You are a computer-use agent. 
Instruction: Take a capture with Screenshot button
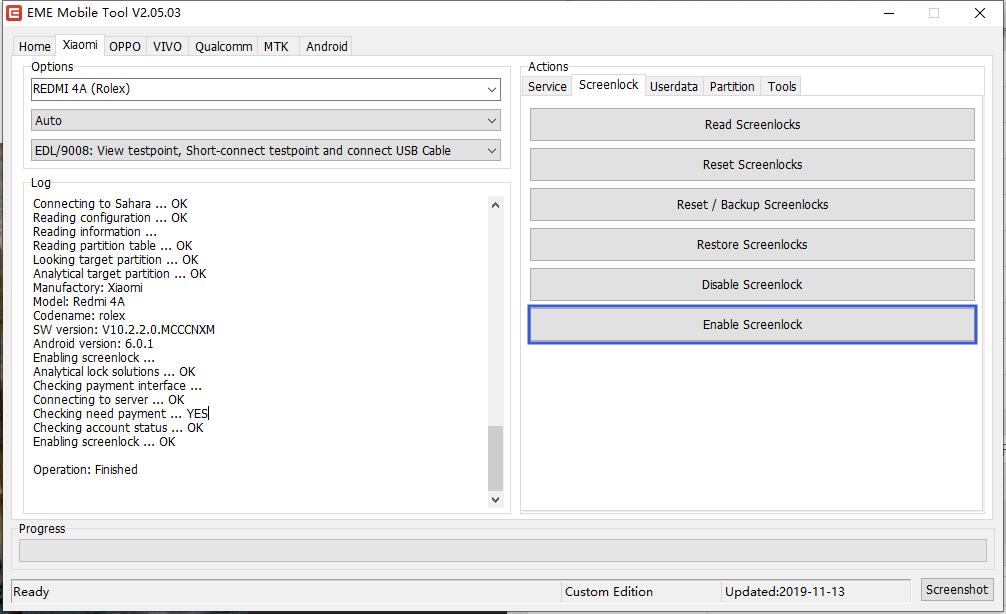tap(956, 590)
